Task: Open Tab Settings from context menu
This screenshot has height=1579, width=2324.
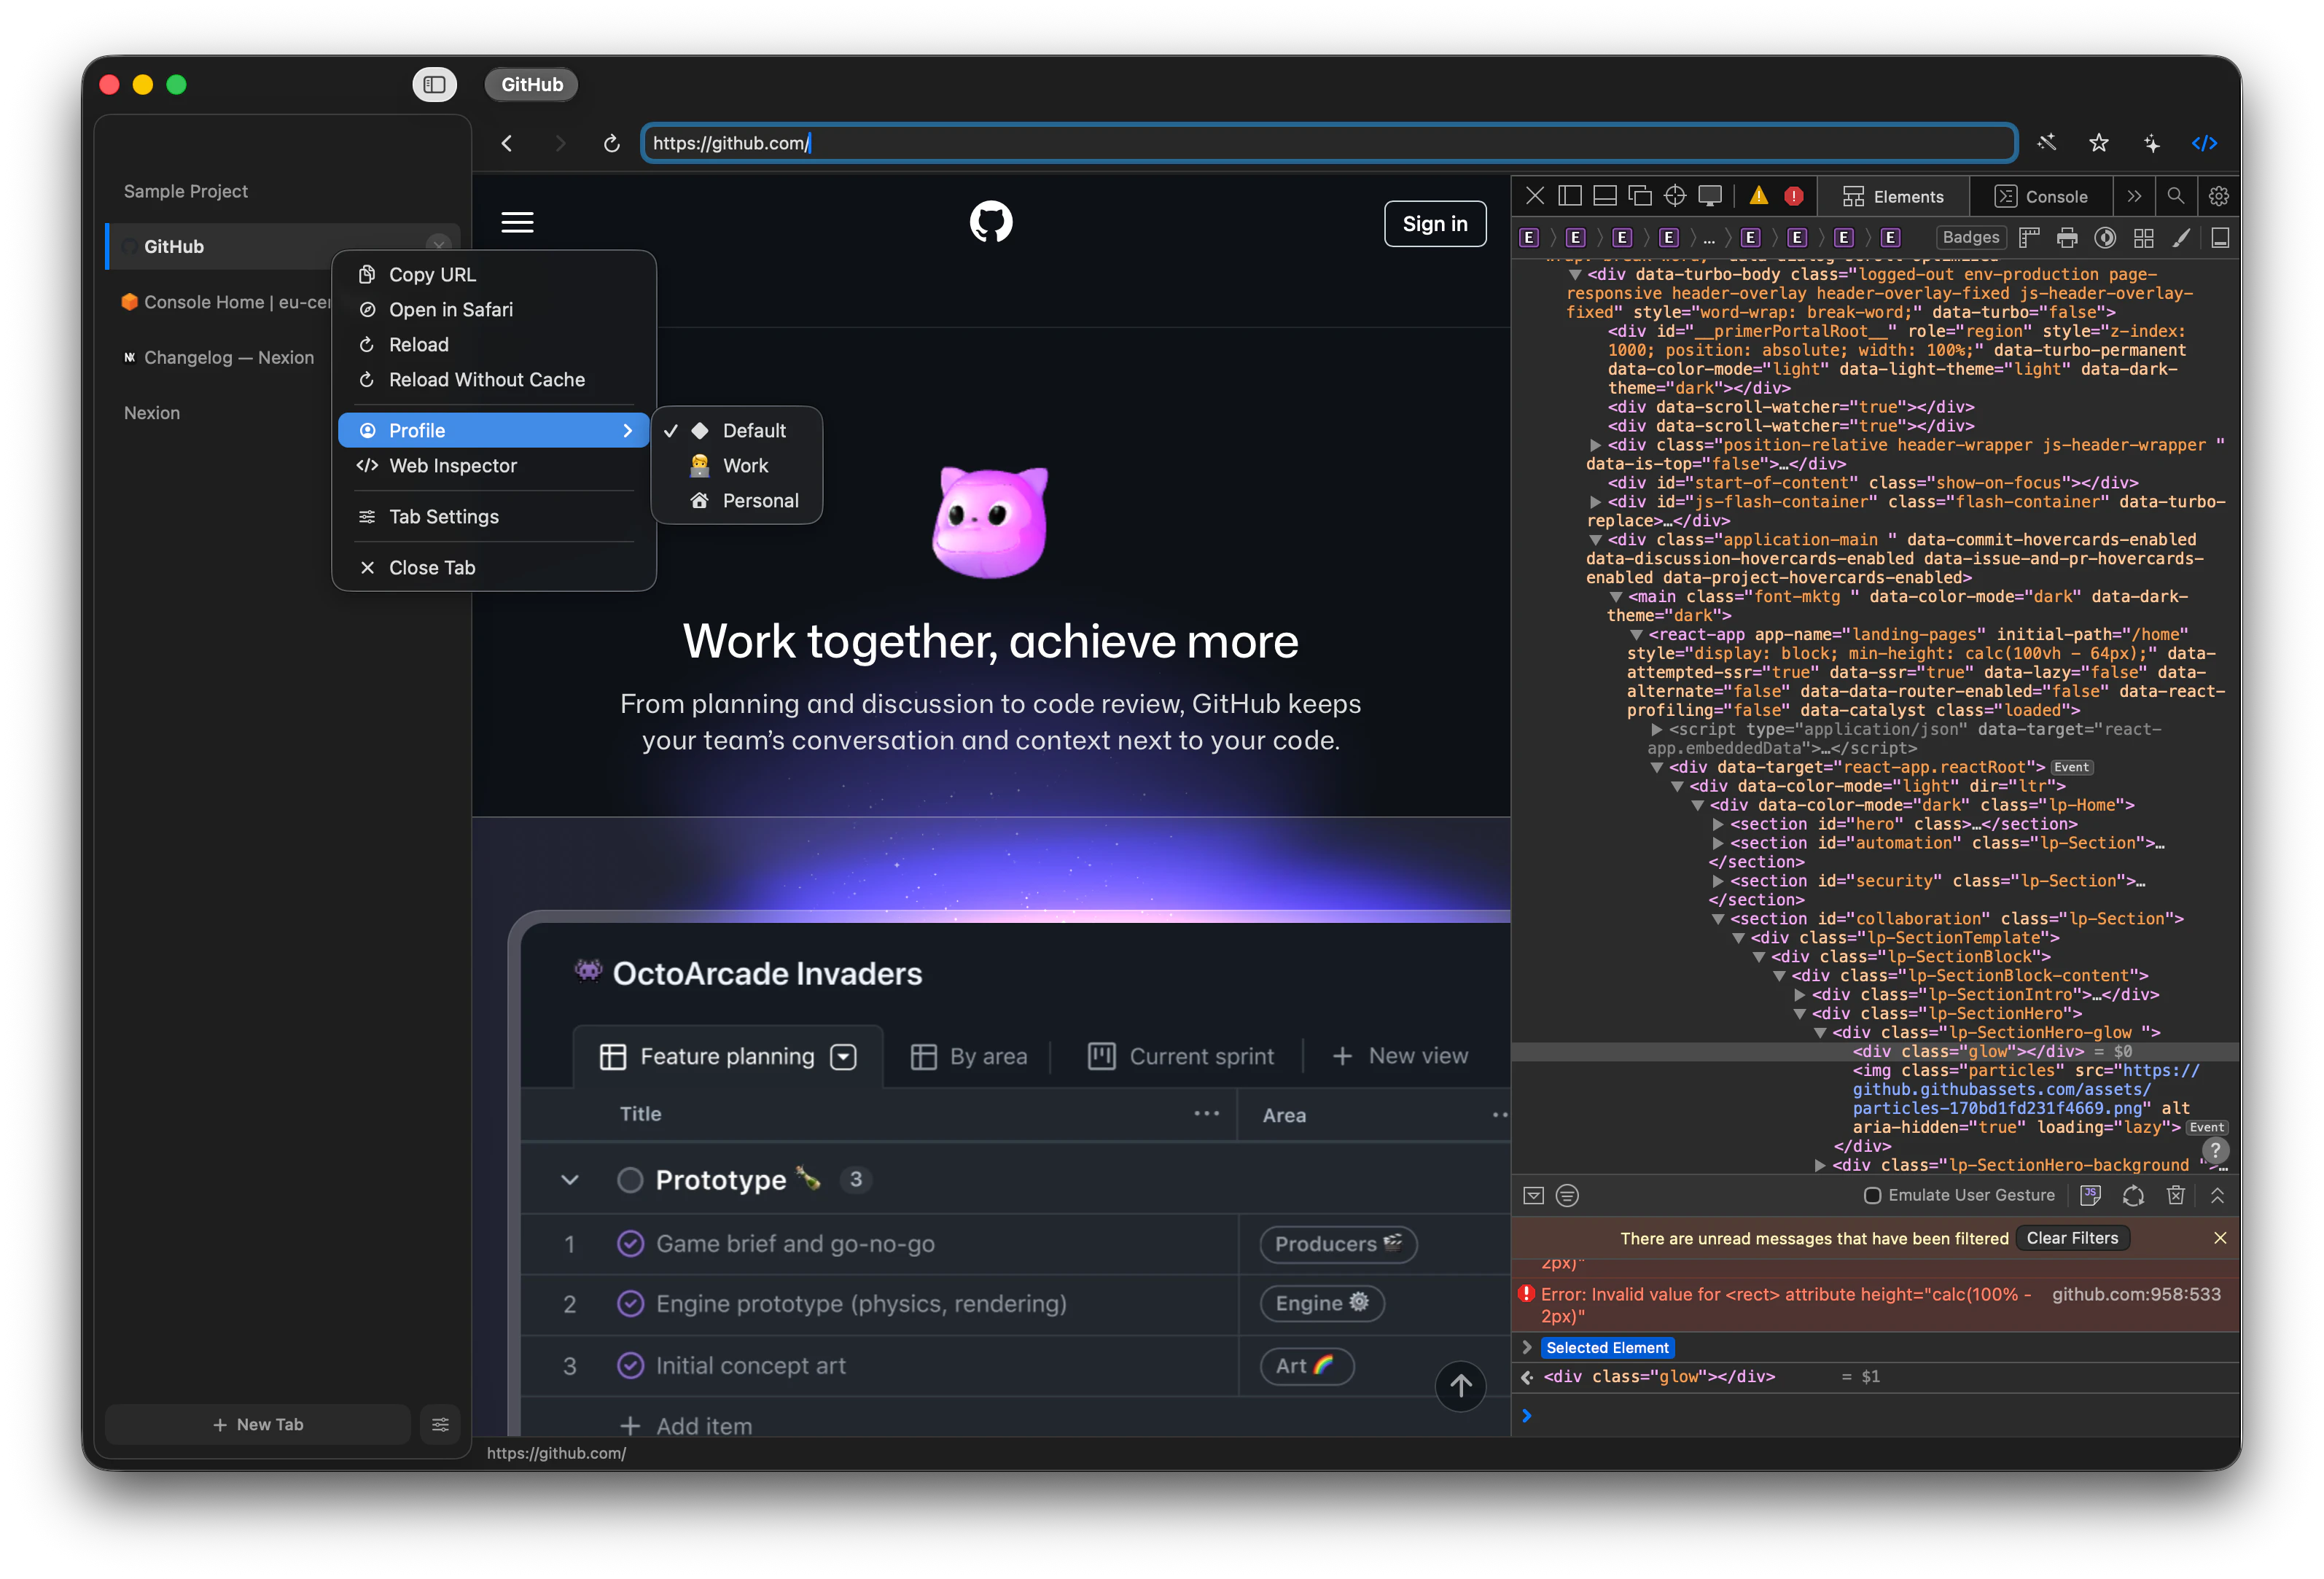Action: (494, 516)
